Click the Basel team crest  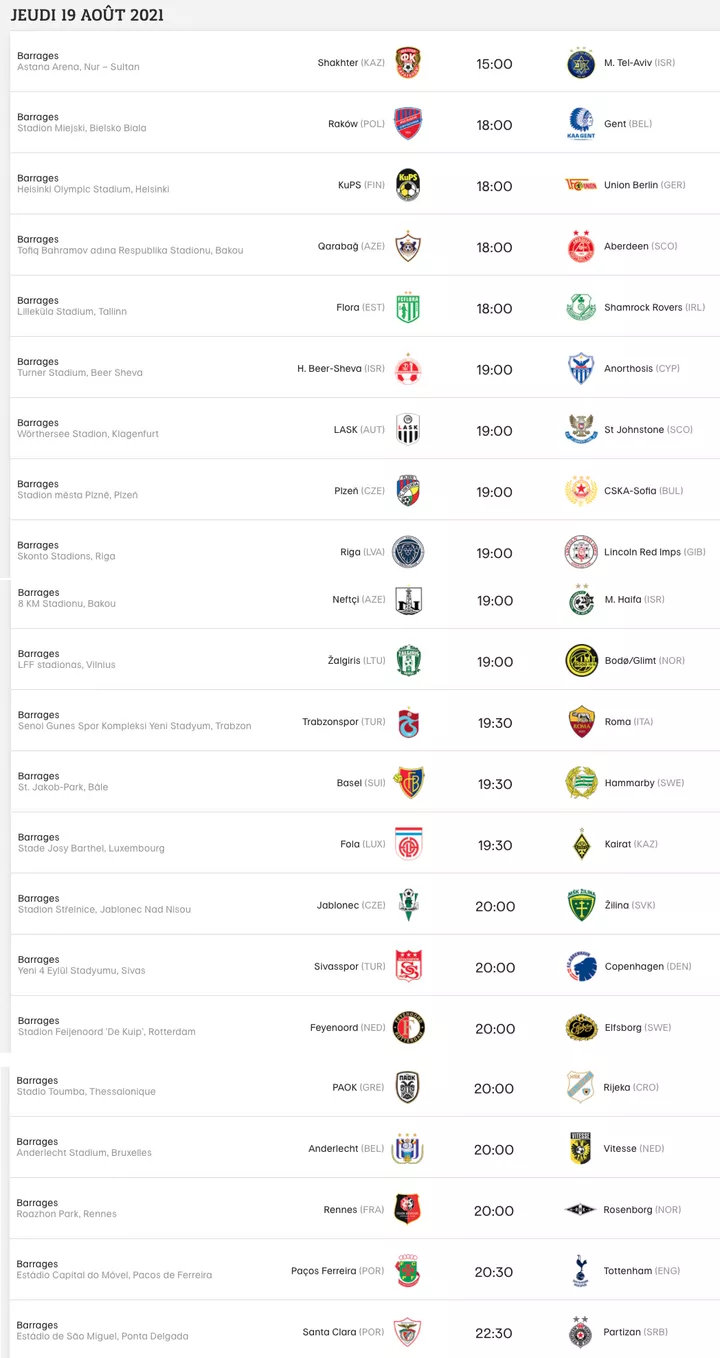click(407, 782)
